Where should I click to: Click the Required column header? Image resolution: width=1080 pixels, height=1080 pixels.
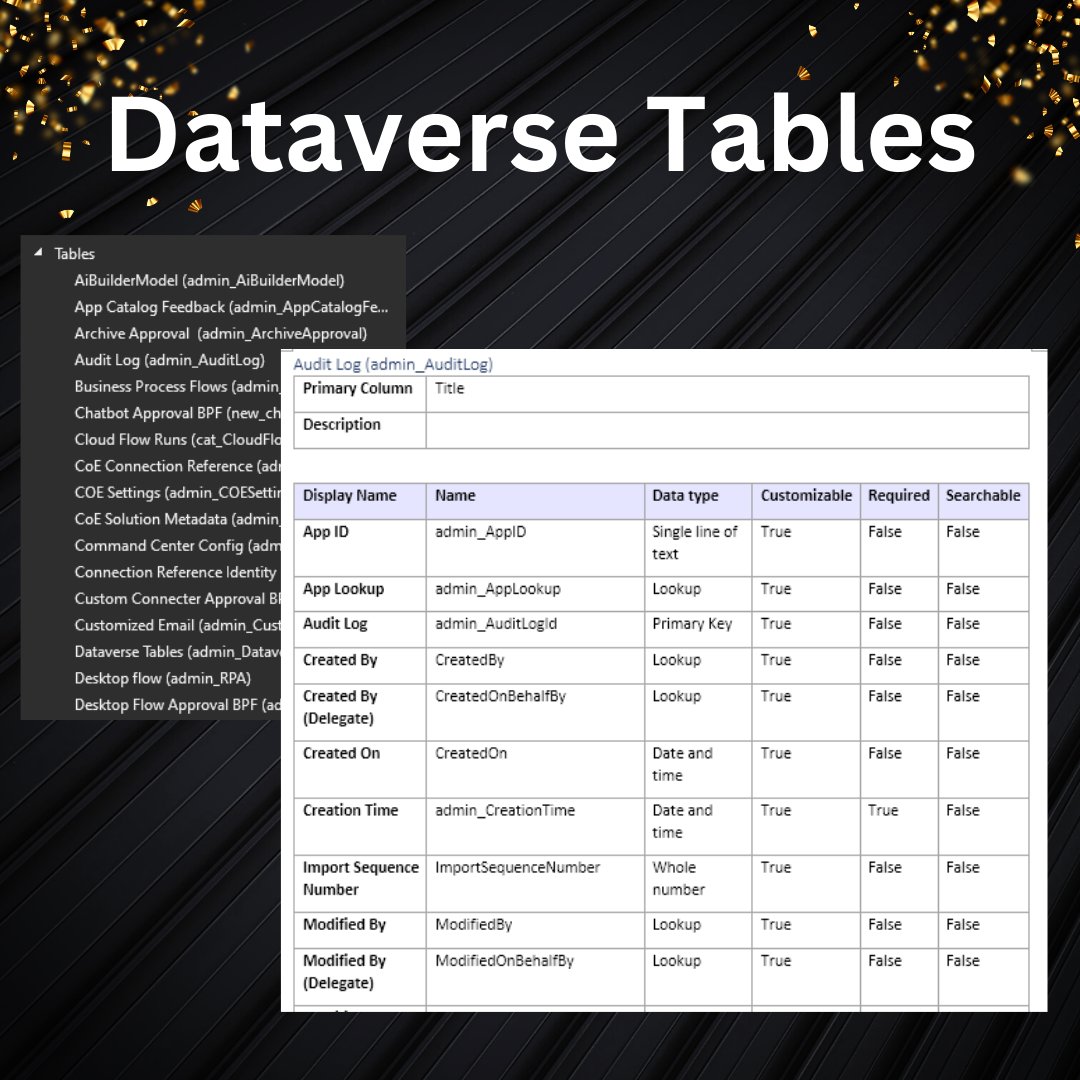899,501
